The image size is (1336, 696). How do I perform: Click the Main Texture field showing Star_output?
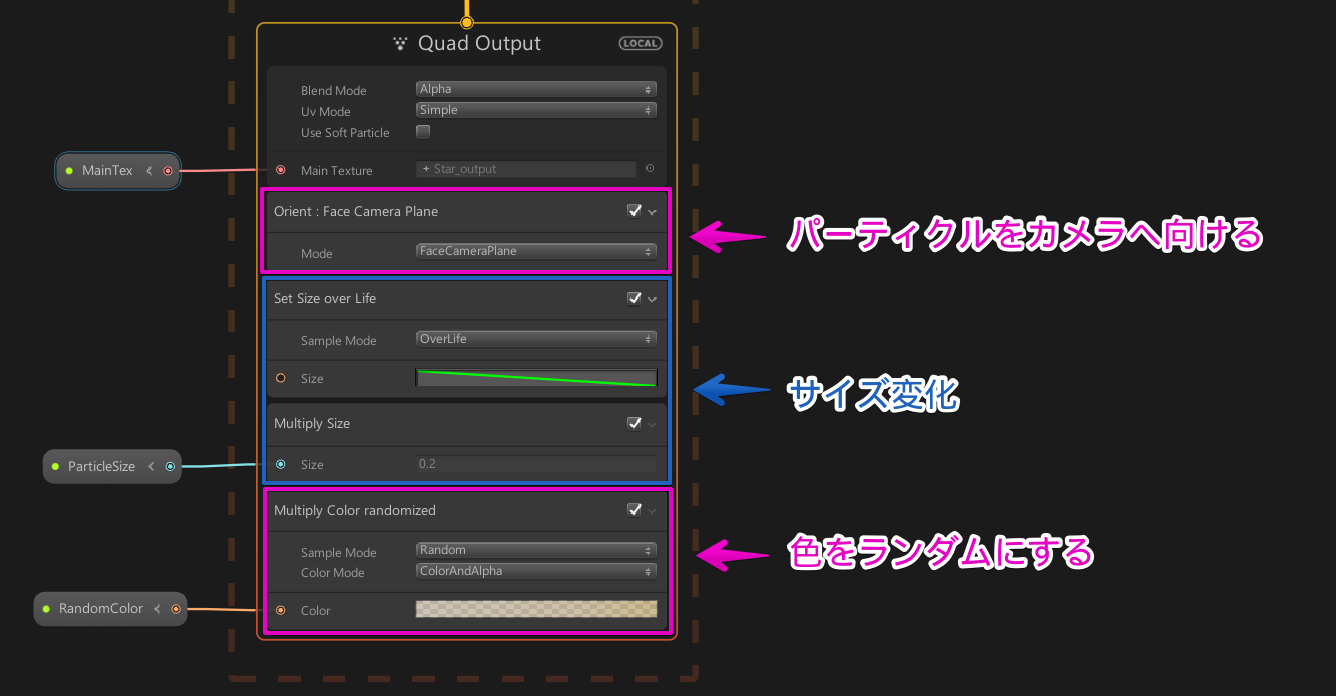coord(526,169)
